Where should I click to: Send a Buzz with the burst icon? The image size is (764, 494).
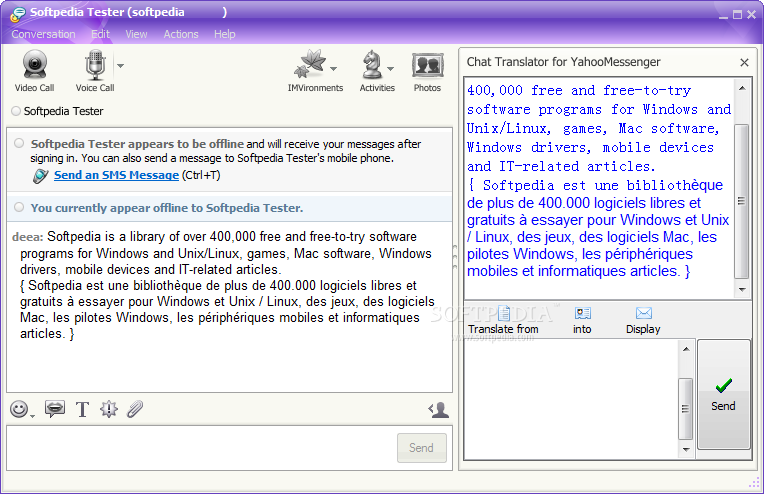[109, 409]
